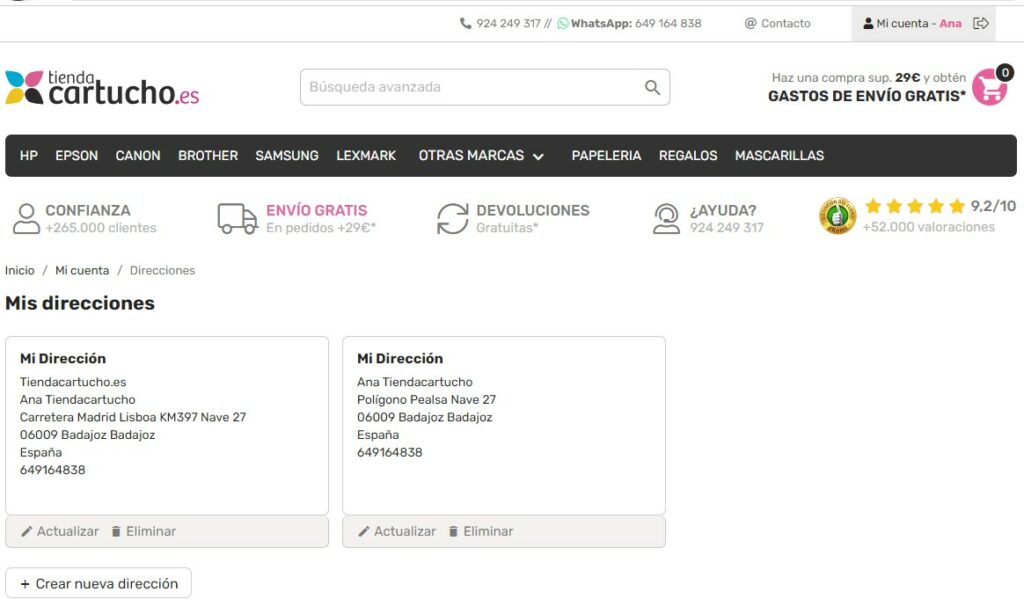Click the +52.000 valoraciones text
The image size is (1024, 614).
tap(928, 227)
